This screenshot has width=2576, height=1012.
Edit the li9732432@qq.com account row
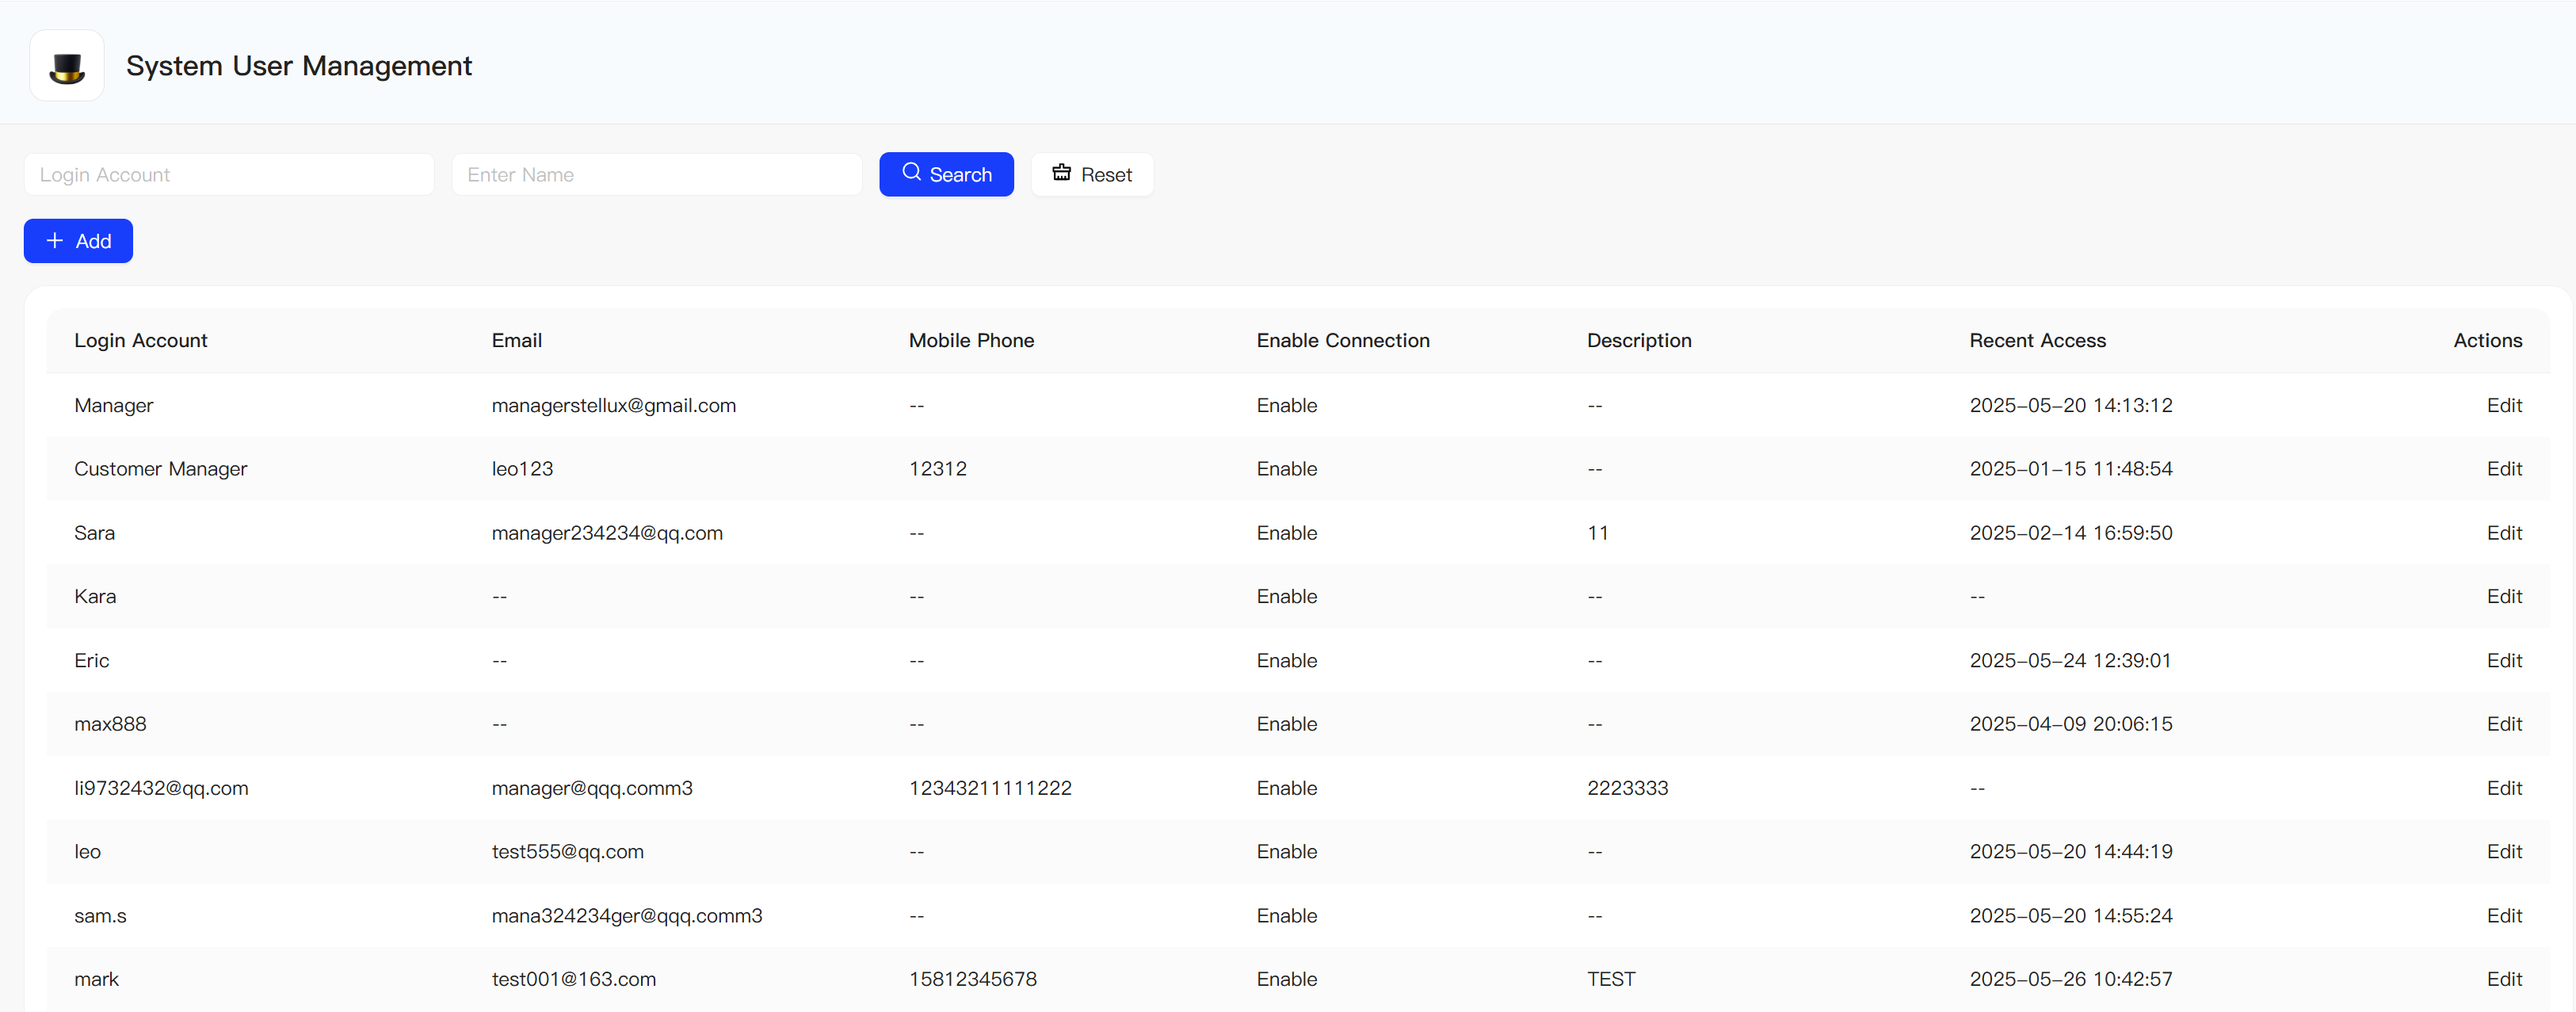tap(2504, 788)
